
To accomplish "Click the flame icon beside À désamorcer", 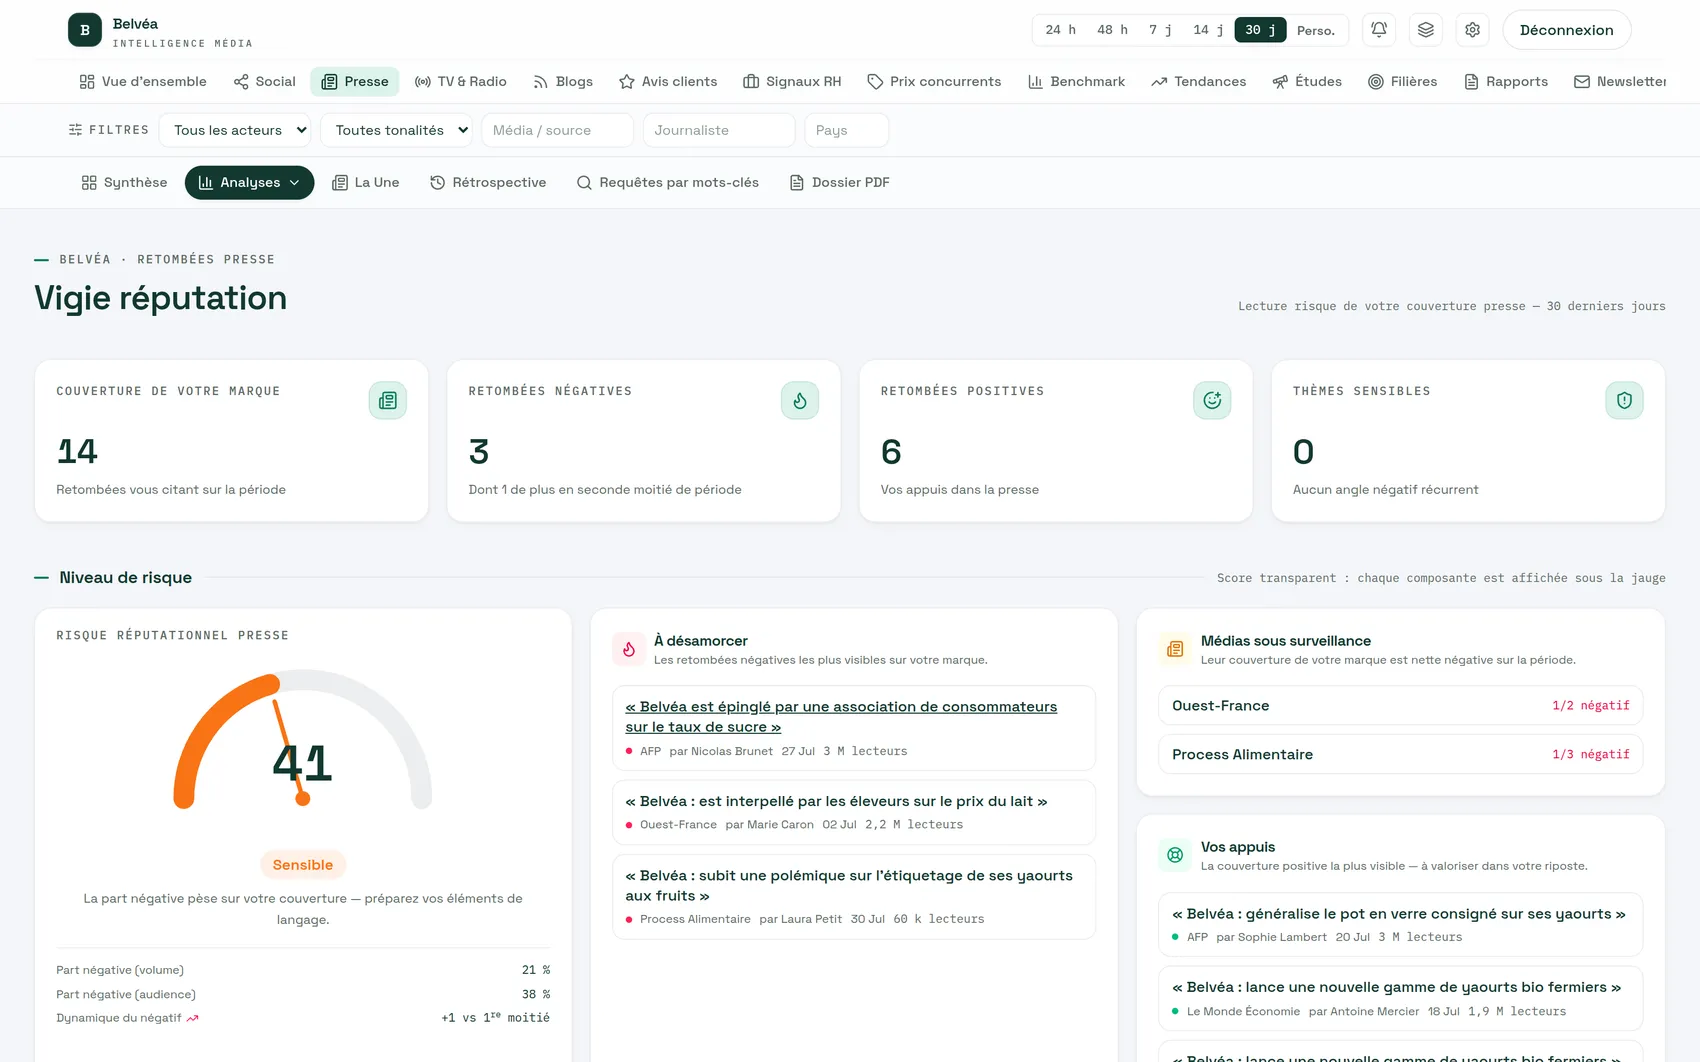I will pyautogui.click(x=629, y=649).
